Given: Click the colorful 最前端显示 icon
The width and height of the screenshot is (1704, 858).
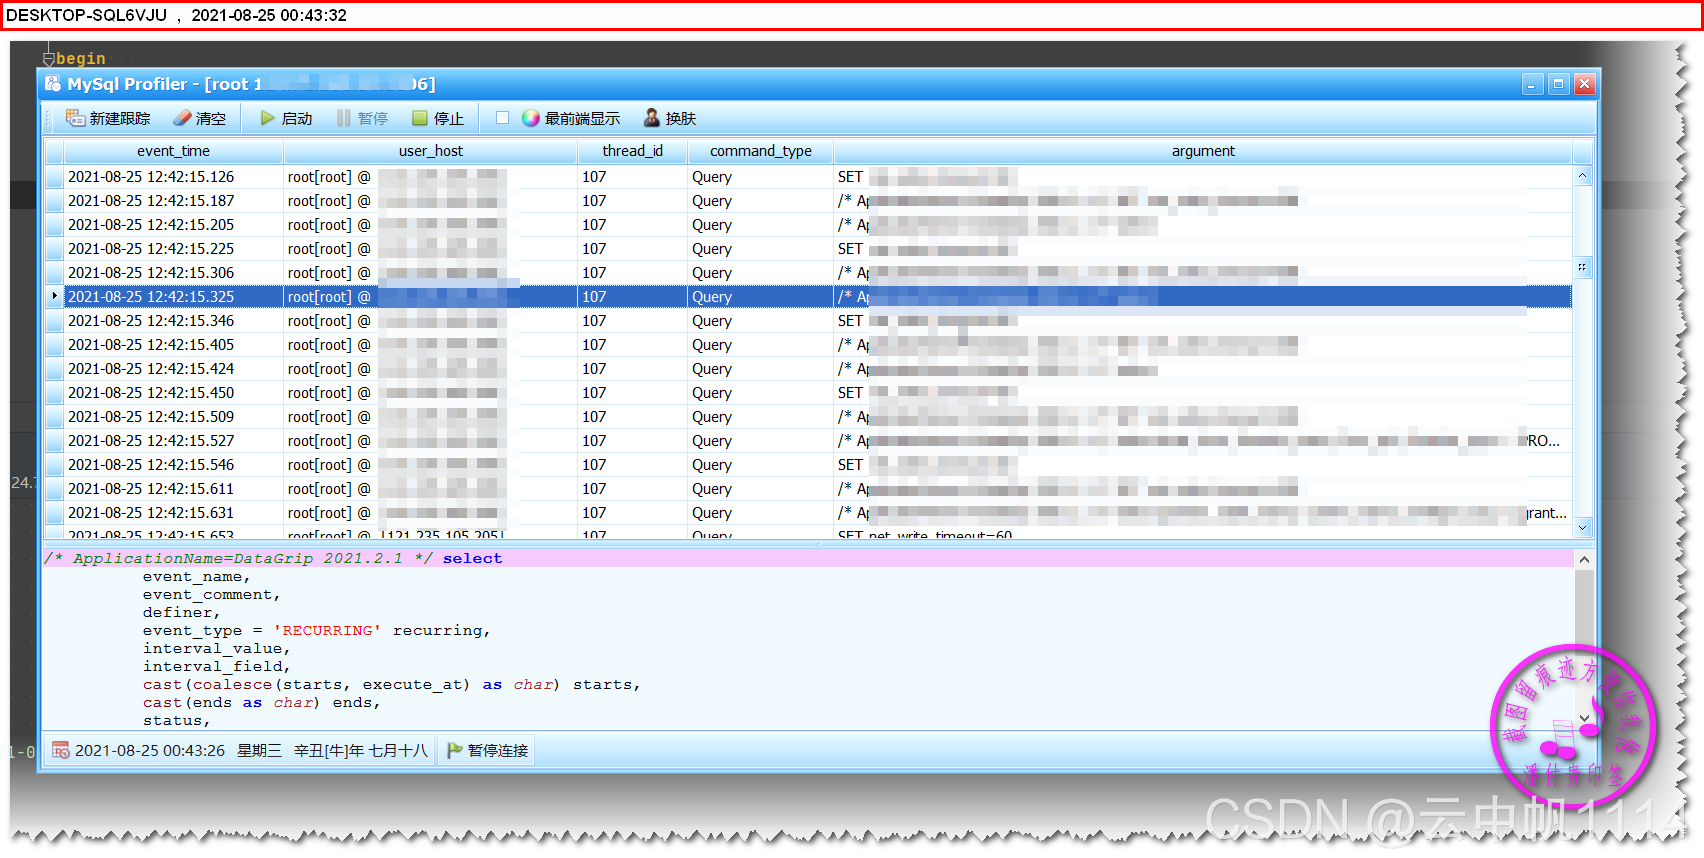Looking at the screenshot, I should point(531,118).
